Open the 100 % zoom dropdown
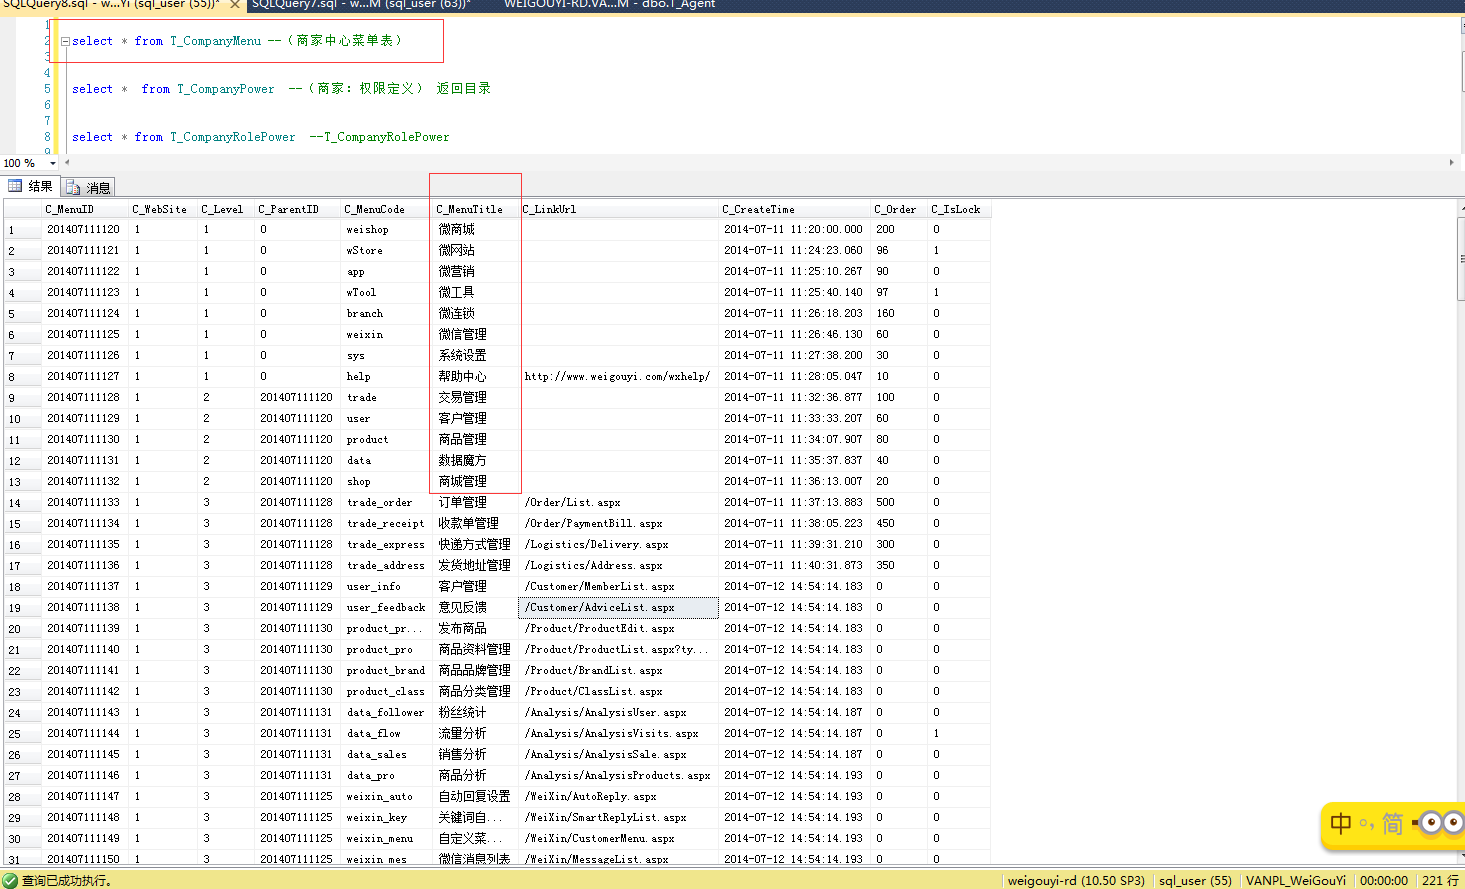Viewport: 1465px width, 889px height. (53, 163)
